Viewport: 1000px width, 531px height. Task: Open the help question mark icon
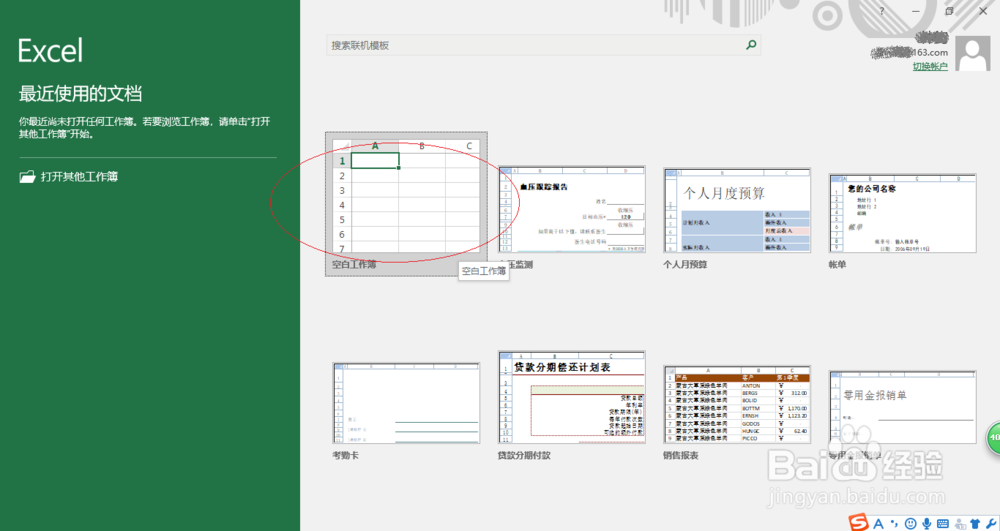(x=882, y=11)
